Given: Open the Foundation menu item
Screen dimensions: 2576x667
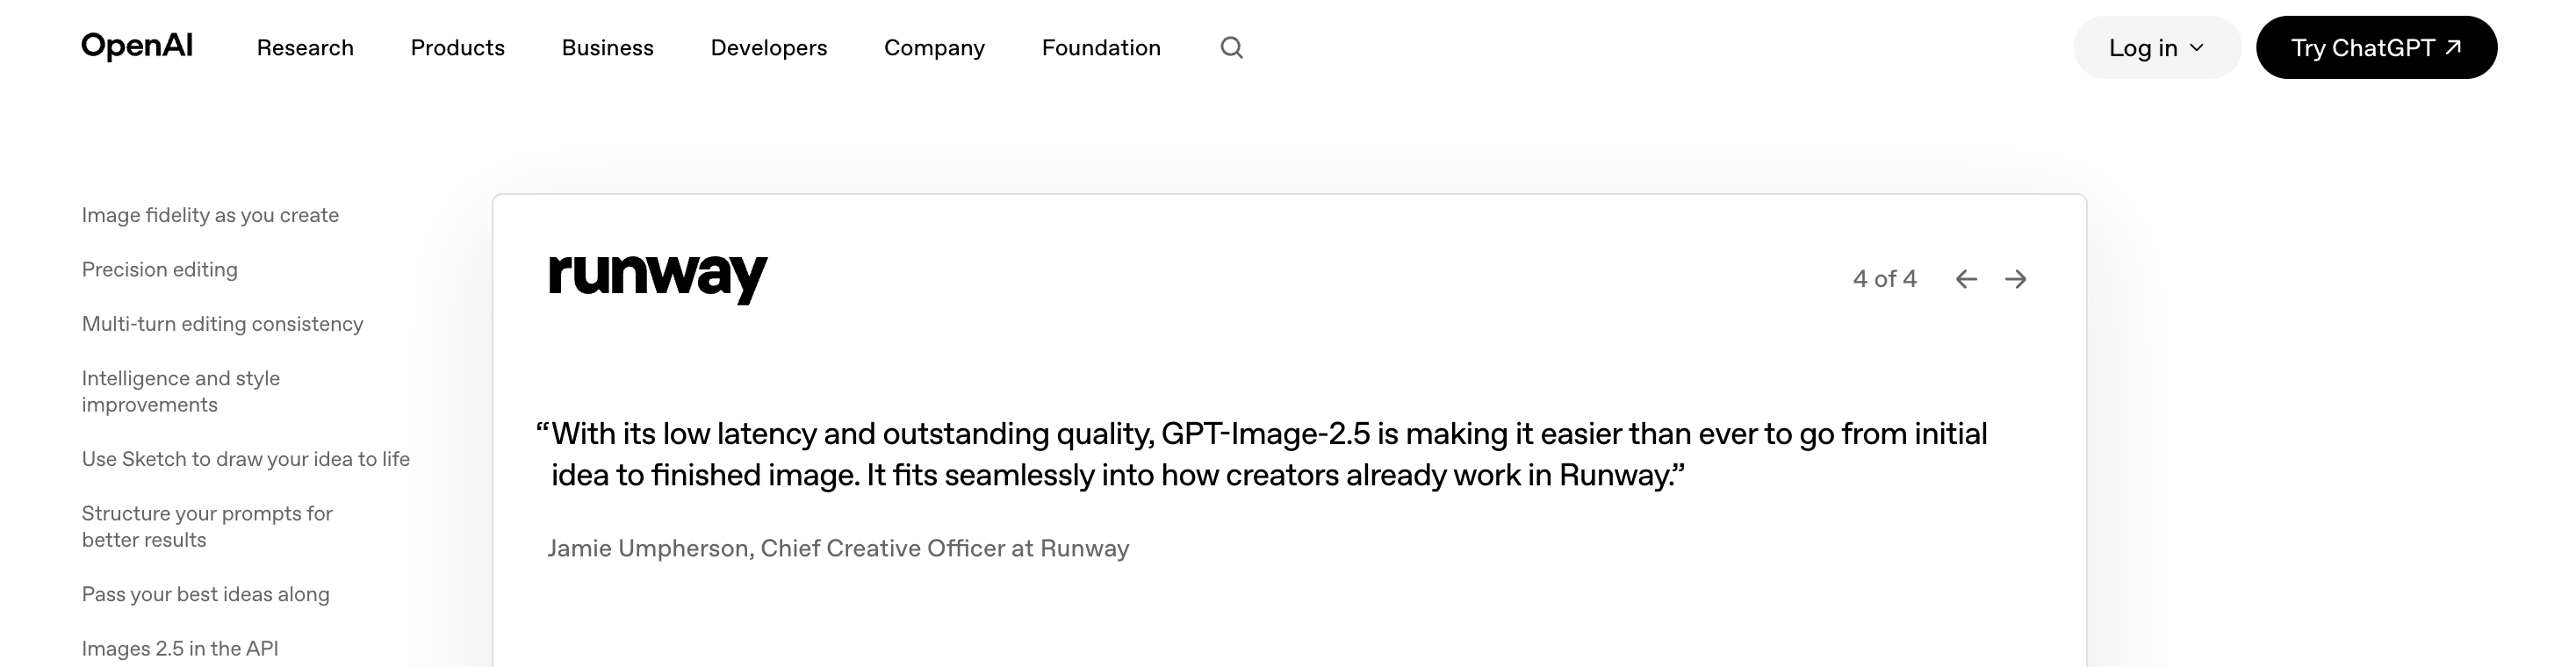Looking at the screenshot, I should coord(1101,47).
